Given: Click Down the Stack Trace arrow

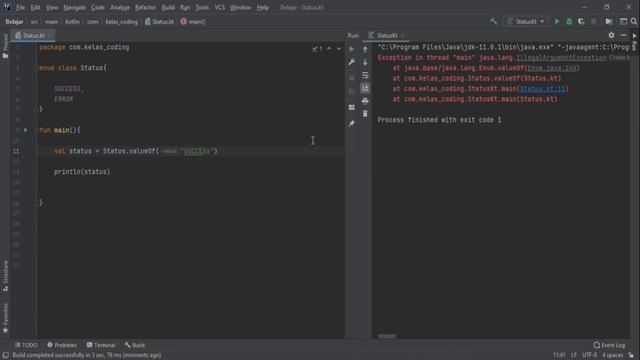Looking at the screenshot, I should pyautogui.click(x=365, y=62).
